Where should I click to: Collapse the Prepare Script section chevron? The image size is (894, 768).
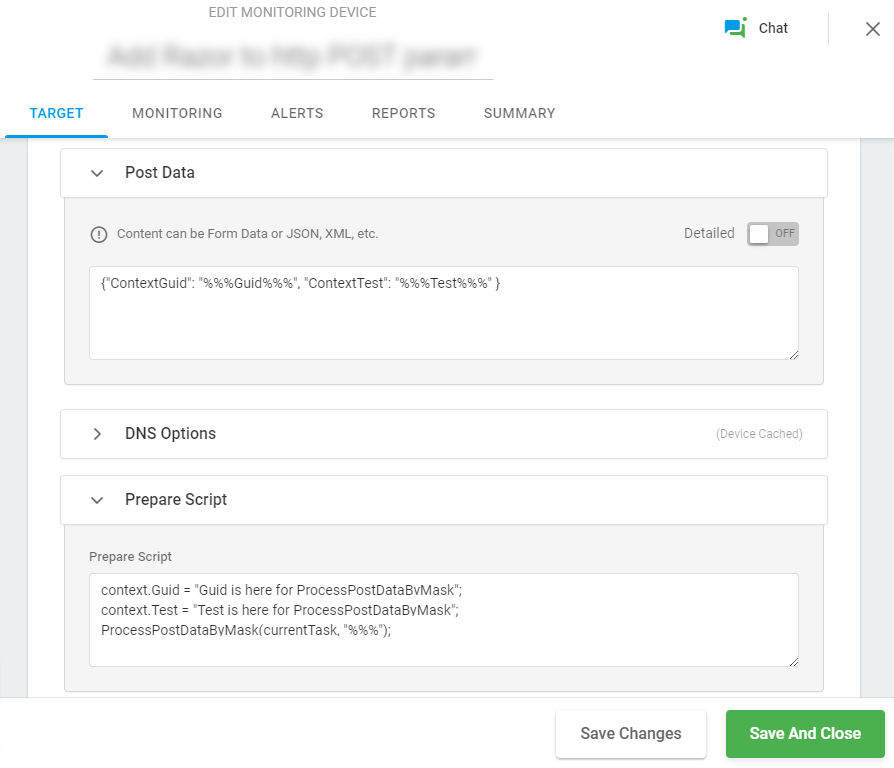pyautogui.click(x=97, y=500)
